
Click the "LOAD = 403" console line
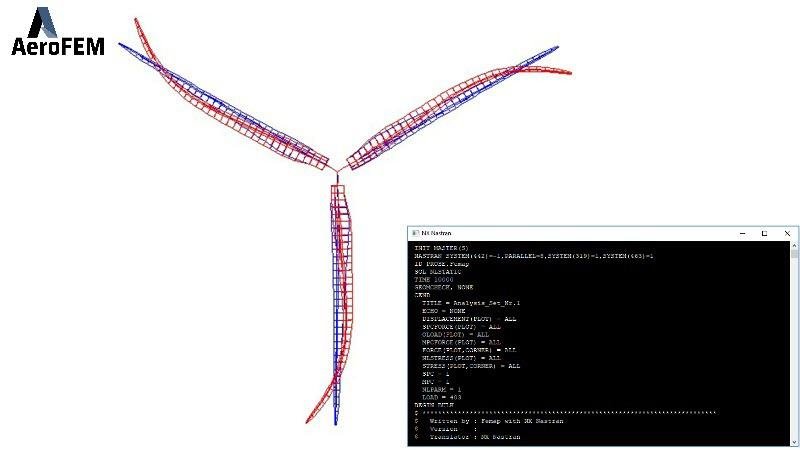pos(442,397)
